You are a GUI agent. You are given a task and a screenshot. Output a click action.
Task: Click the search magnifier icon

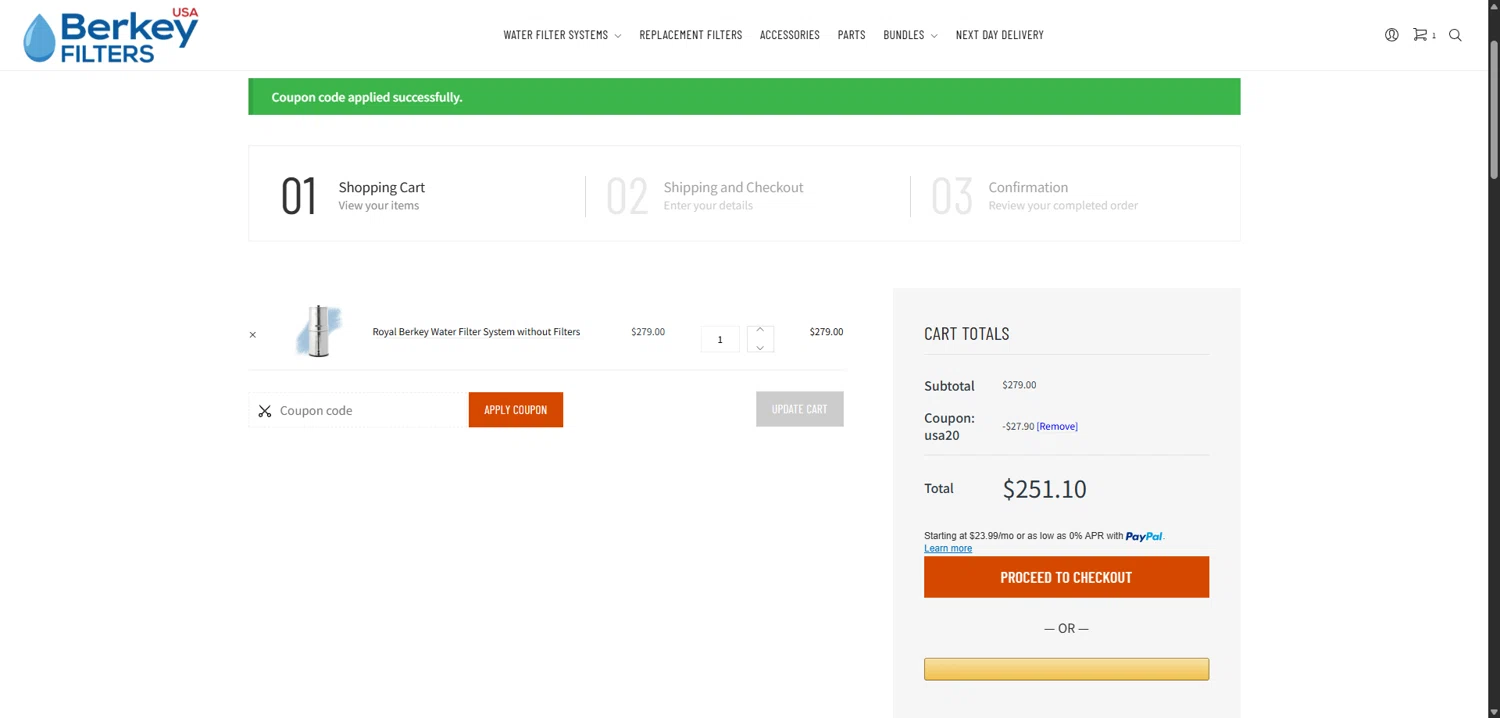coord(1455,35)
